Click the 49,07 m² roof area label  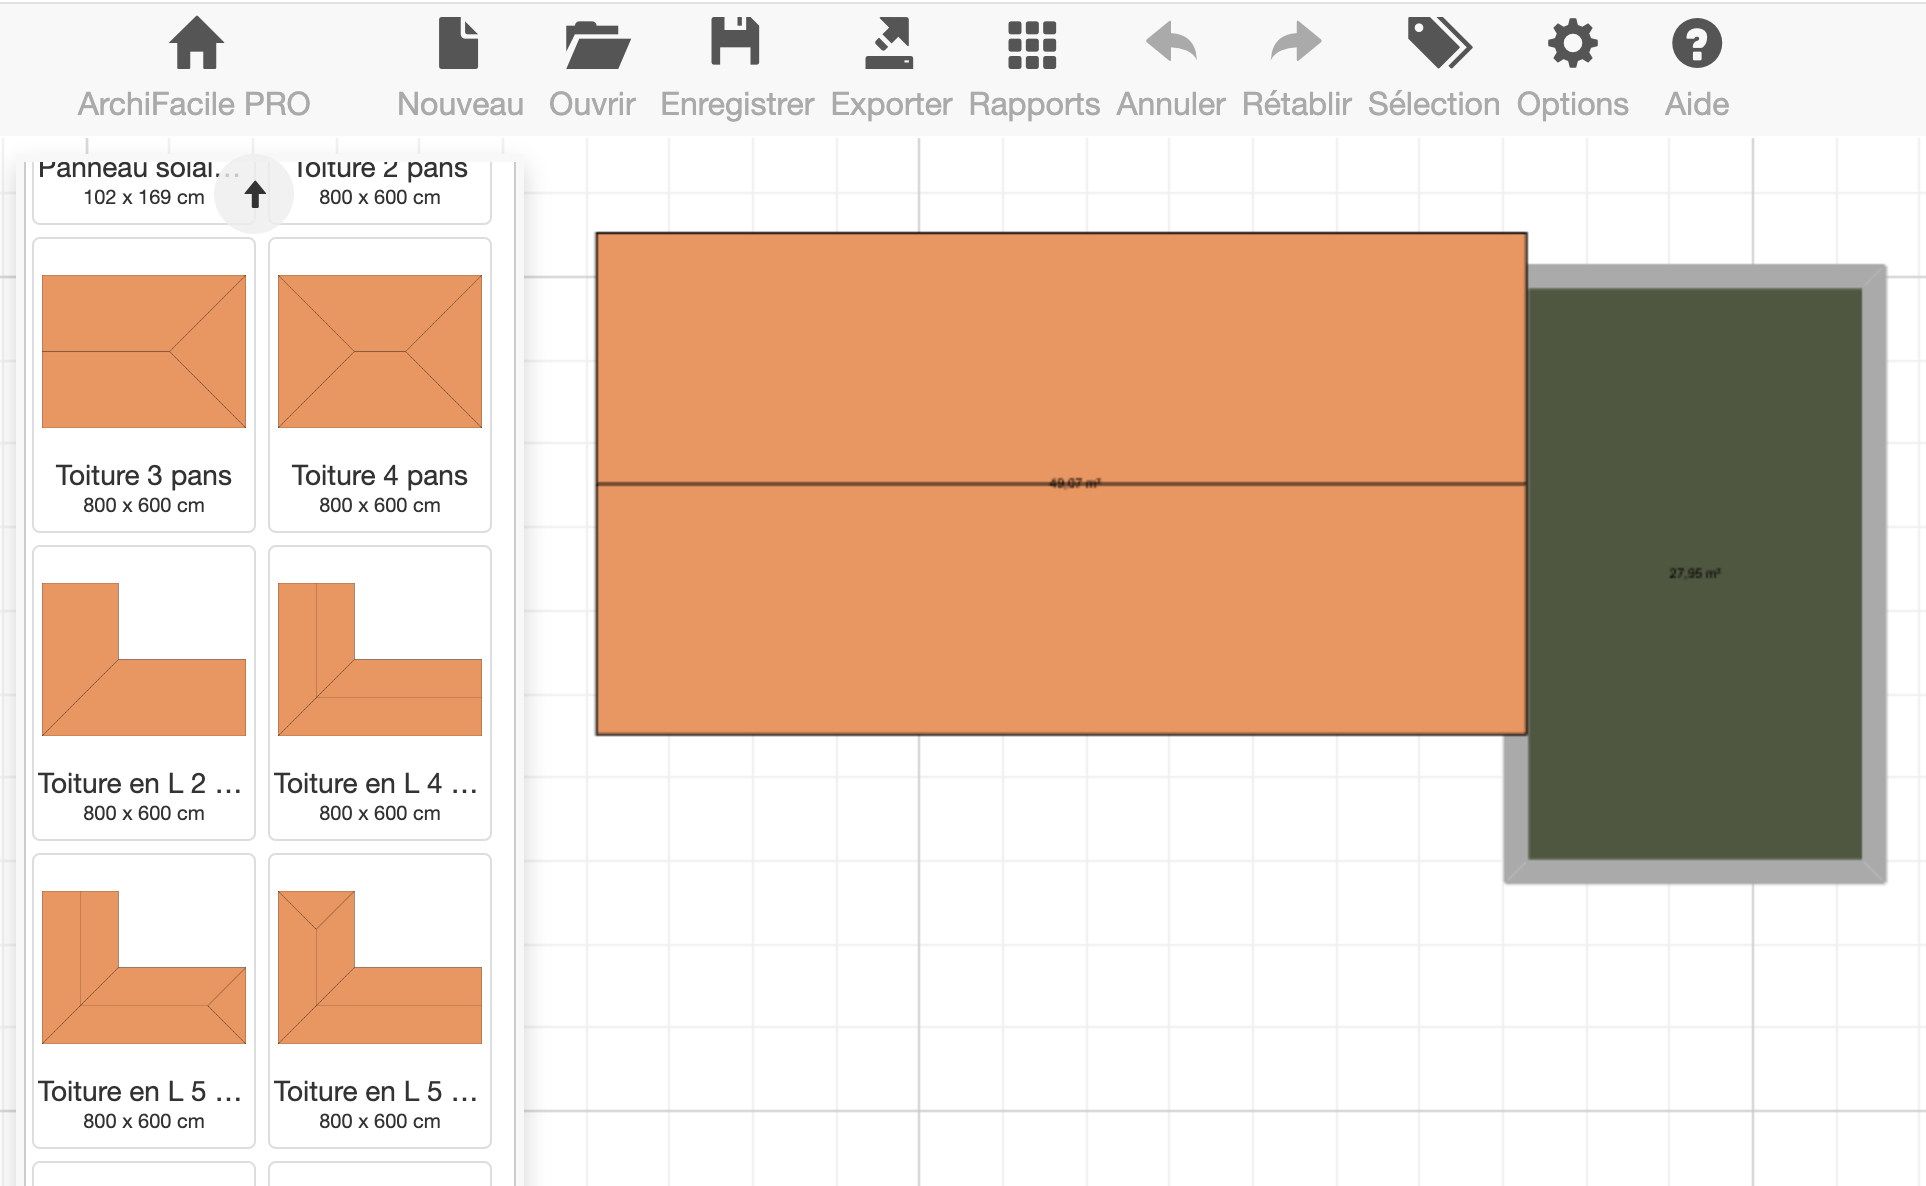[x=1075, y=484]
